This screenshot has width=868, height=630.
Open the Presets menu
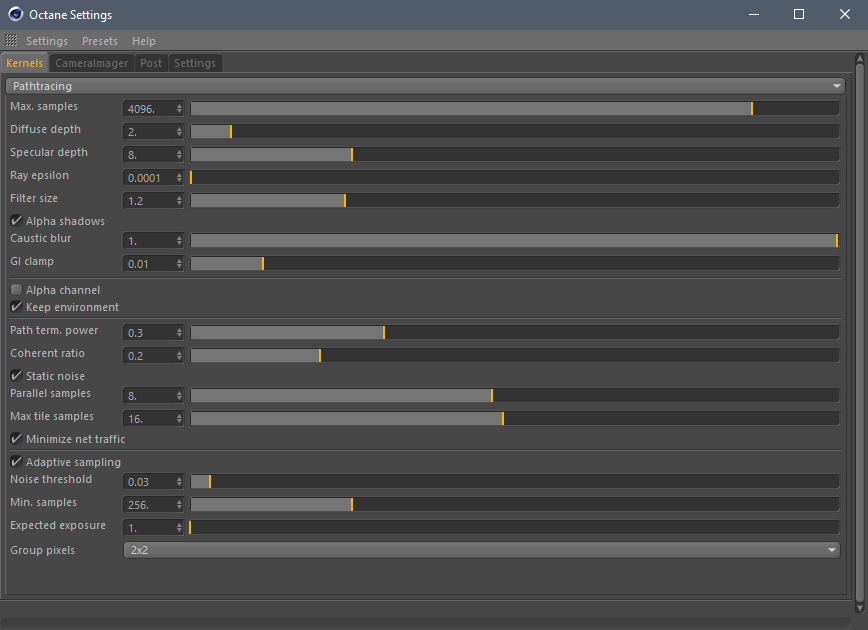point(100,41)
